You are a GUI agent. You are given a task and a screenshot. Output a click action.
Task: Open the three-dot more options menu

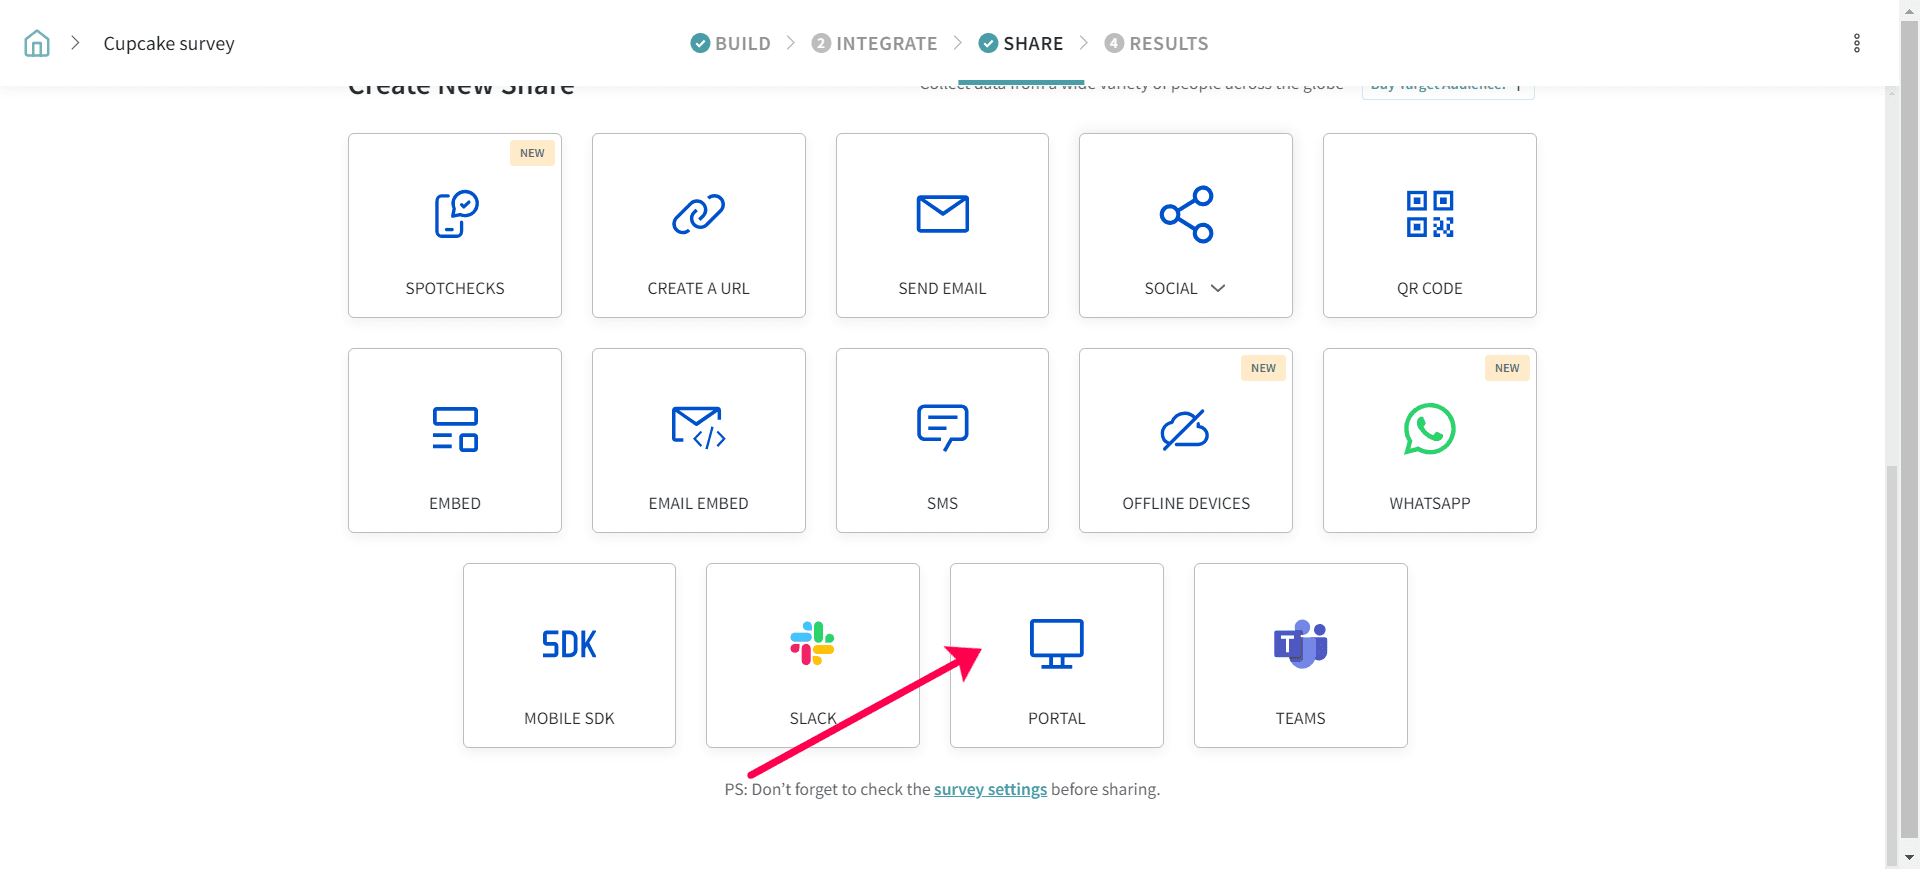(x=1856, y=43)
